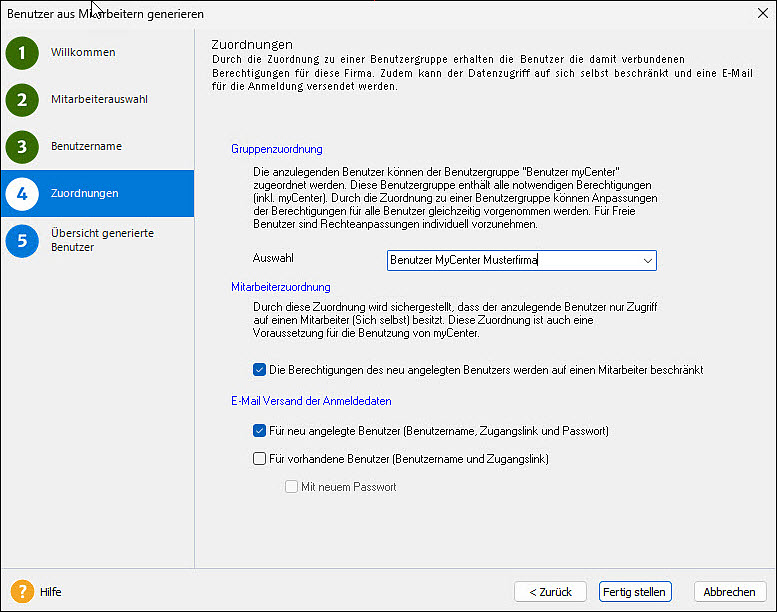Image resolution: width=777 pixels, height=612 pixels.
Task: Click the green number 2 step circle
Action: (x=22, y=100)
